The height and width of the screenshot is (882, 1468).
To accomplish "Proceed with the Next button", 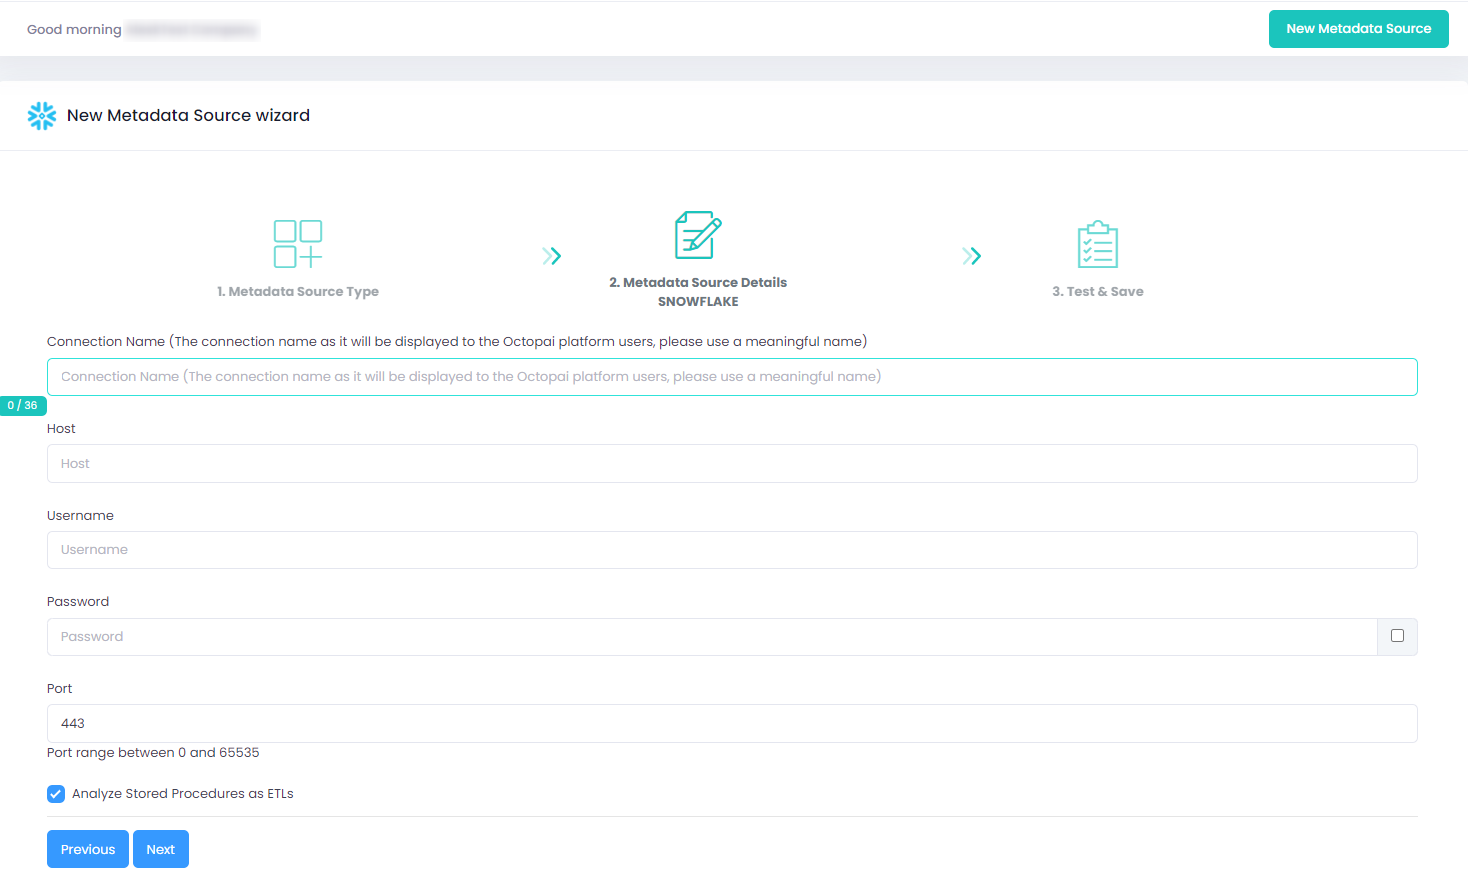I will pyautogui.click(x=161, y=849).
